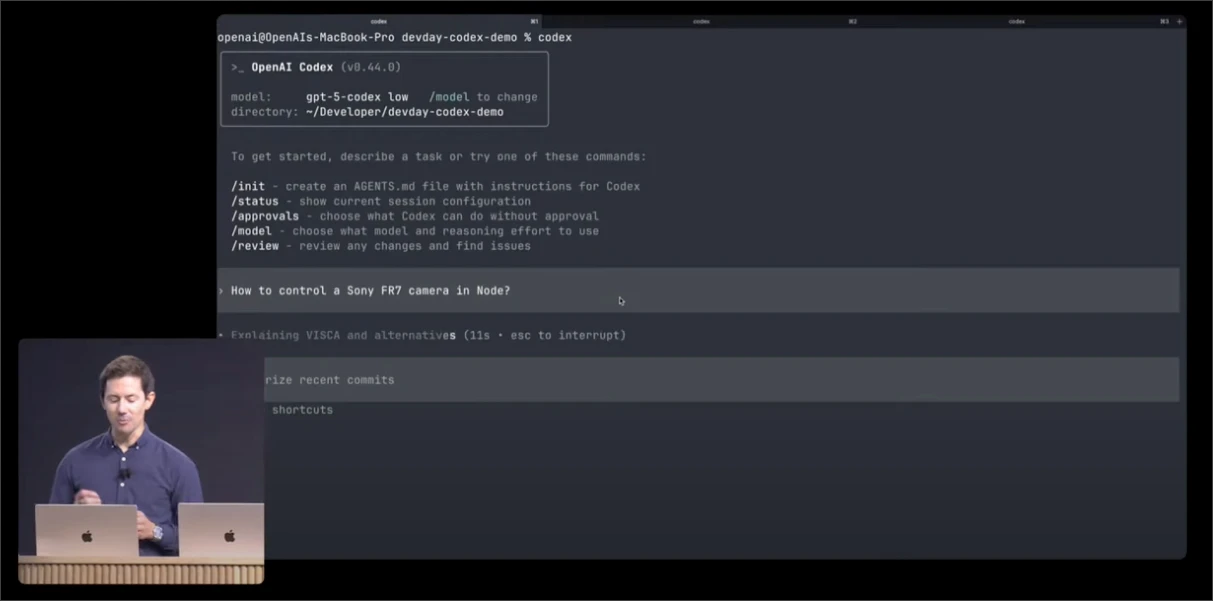
Task: Switch to the second codex tab (⌘2)
Action: (701, 21)
